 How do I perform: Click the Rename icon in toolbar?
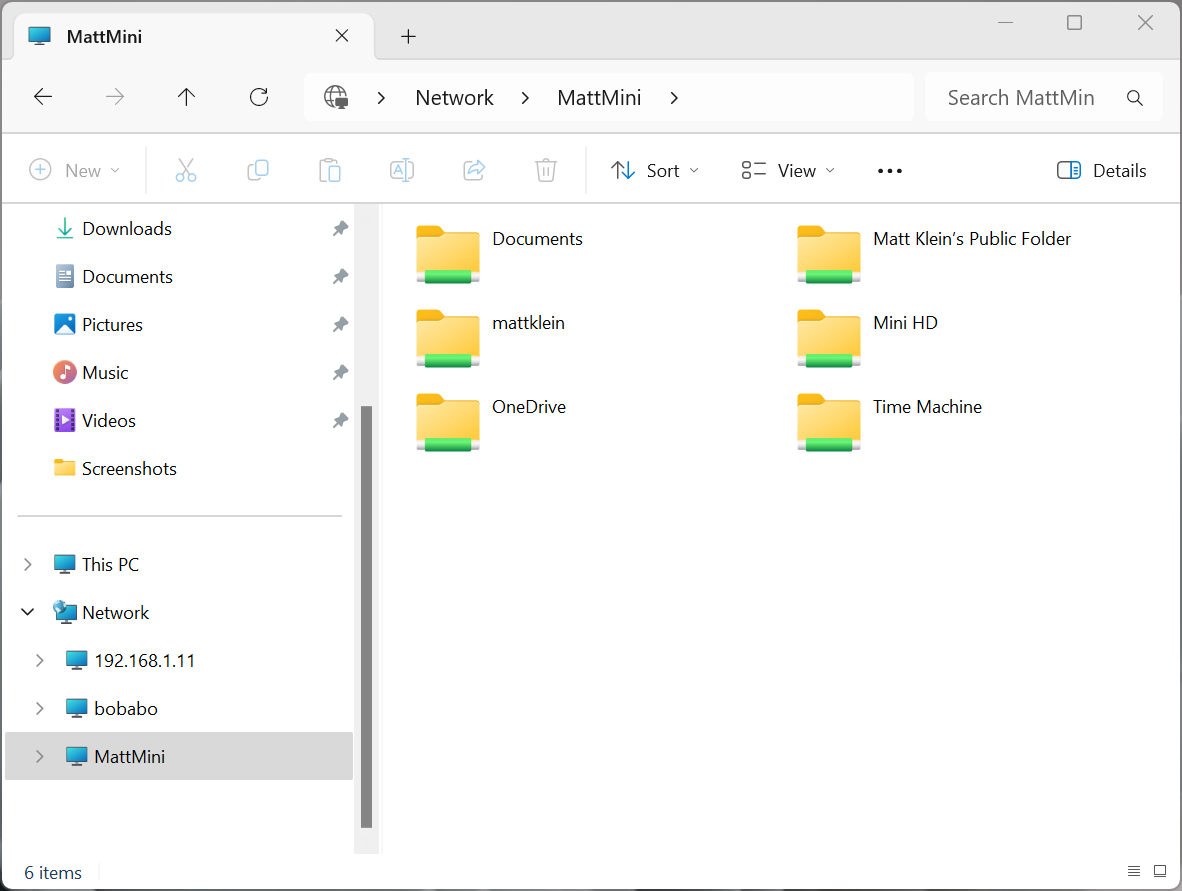402,170
